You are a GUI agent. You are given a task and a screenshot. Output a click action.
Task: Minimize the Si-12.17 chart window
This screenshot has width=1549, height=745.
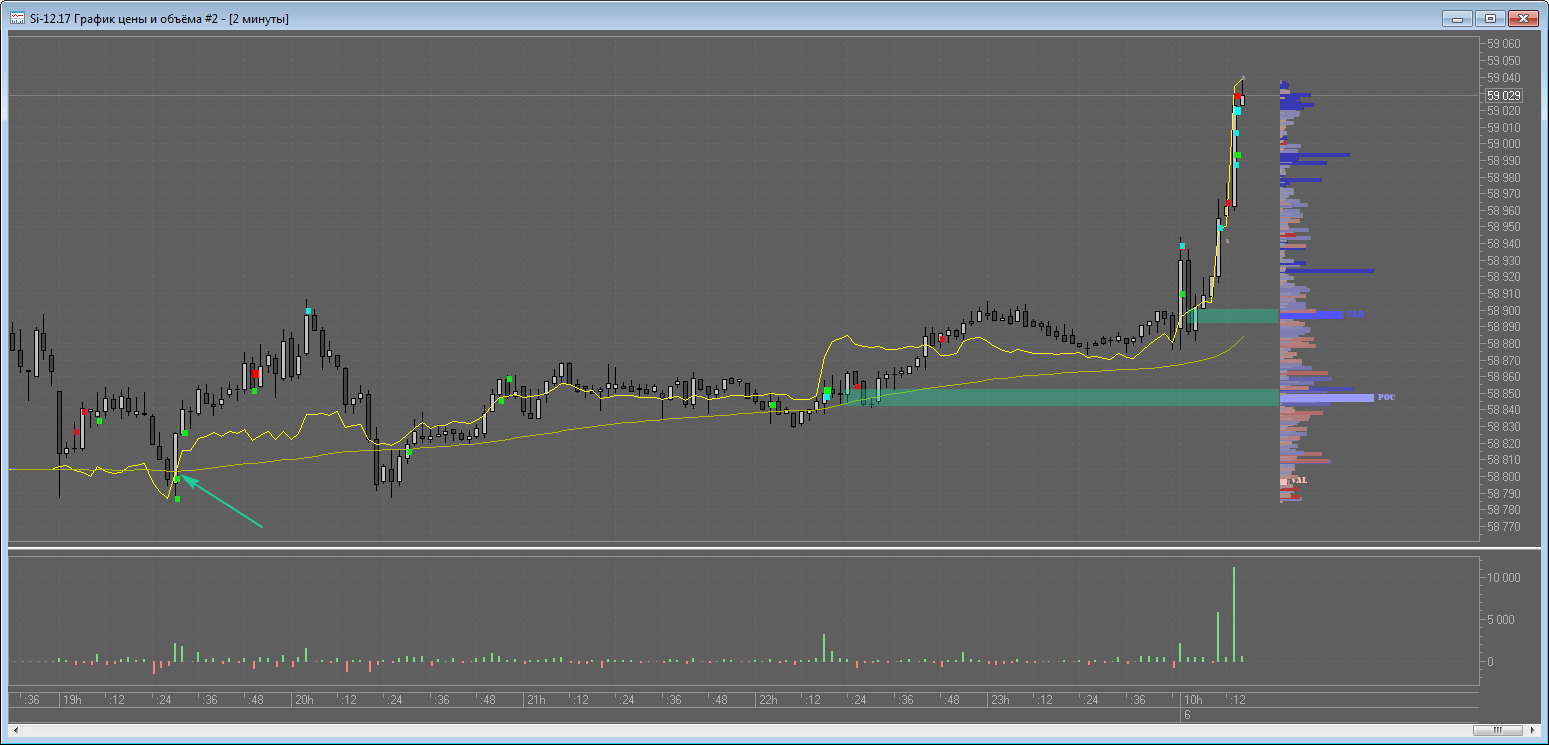point(1457,18)
